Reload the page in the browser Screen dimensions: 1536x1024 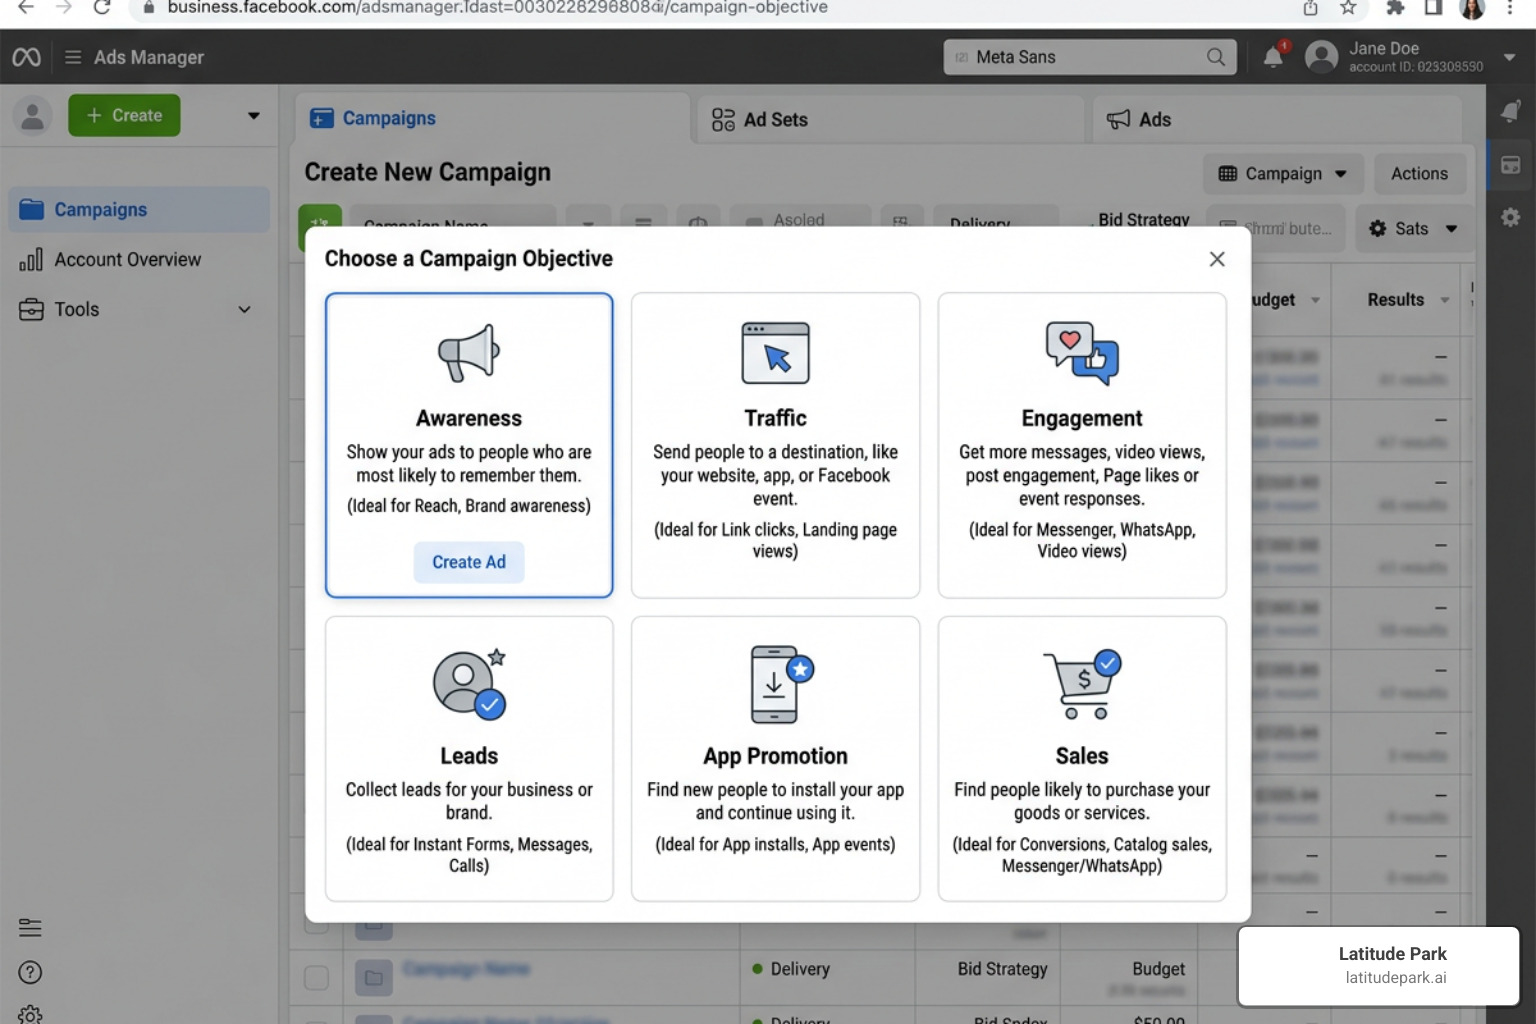101,8
